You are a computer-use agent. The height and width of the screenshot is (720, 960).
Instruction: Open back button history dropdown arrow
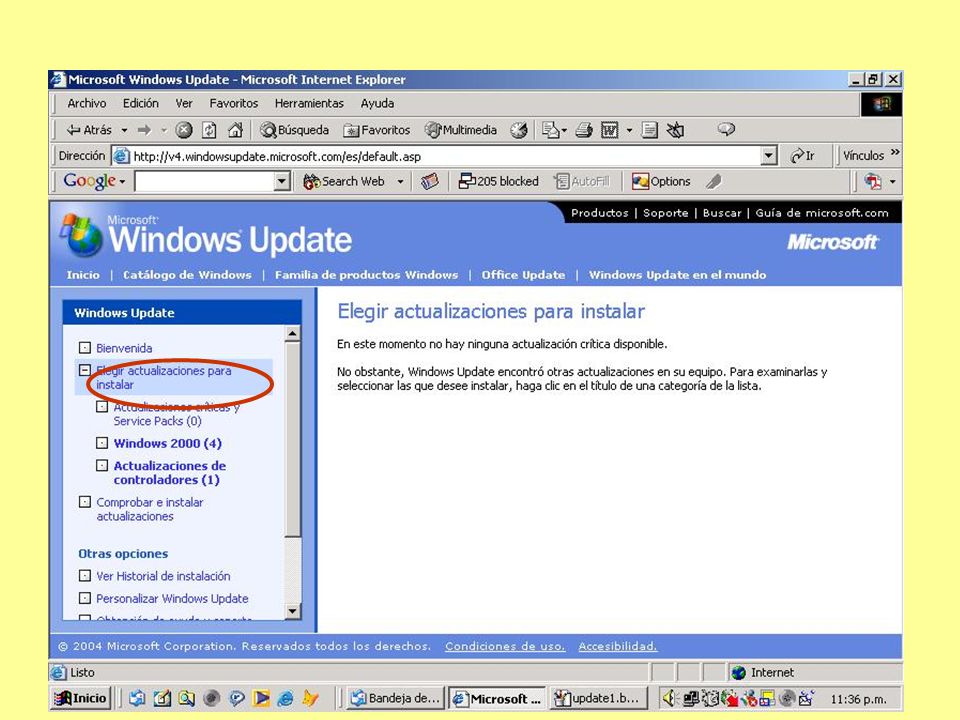(x=124, y=130)
